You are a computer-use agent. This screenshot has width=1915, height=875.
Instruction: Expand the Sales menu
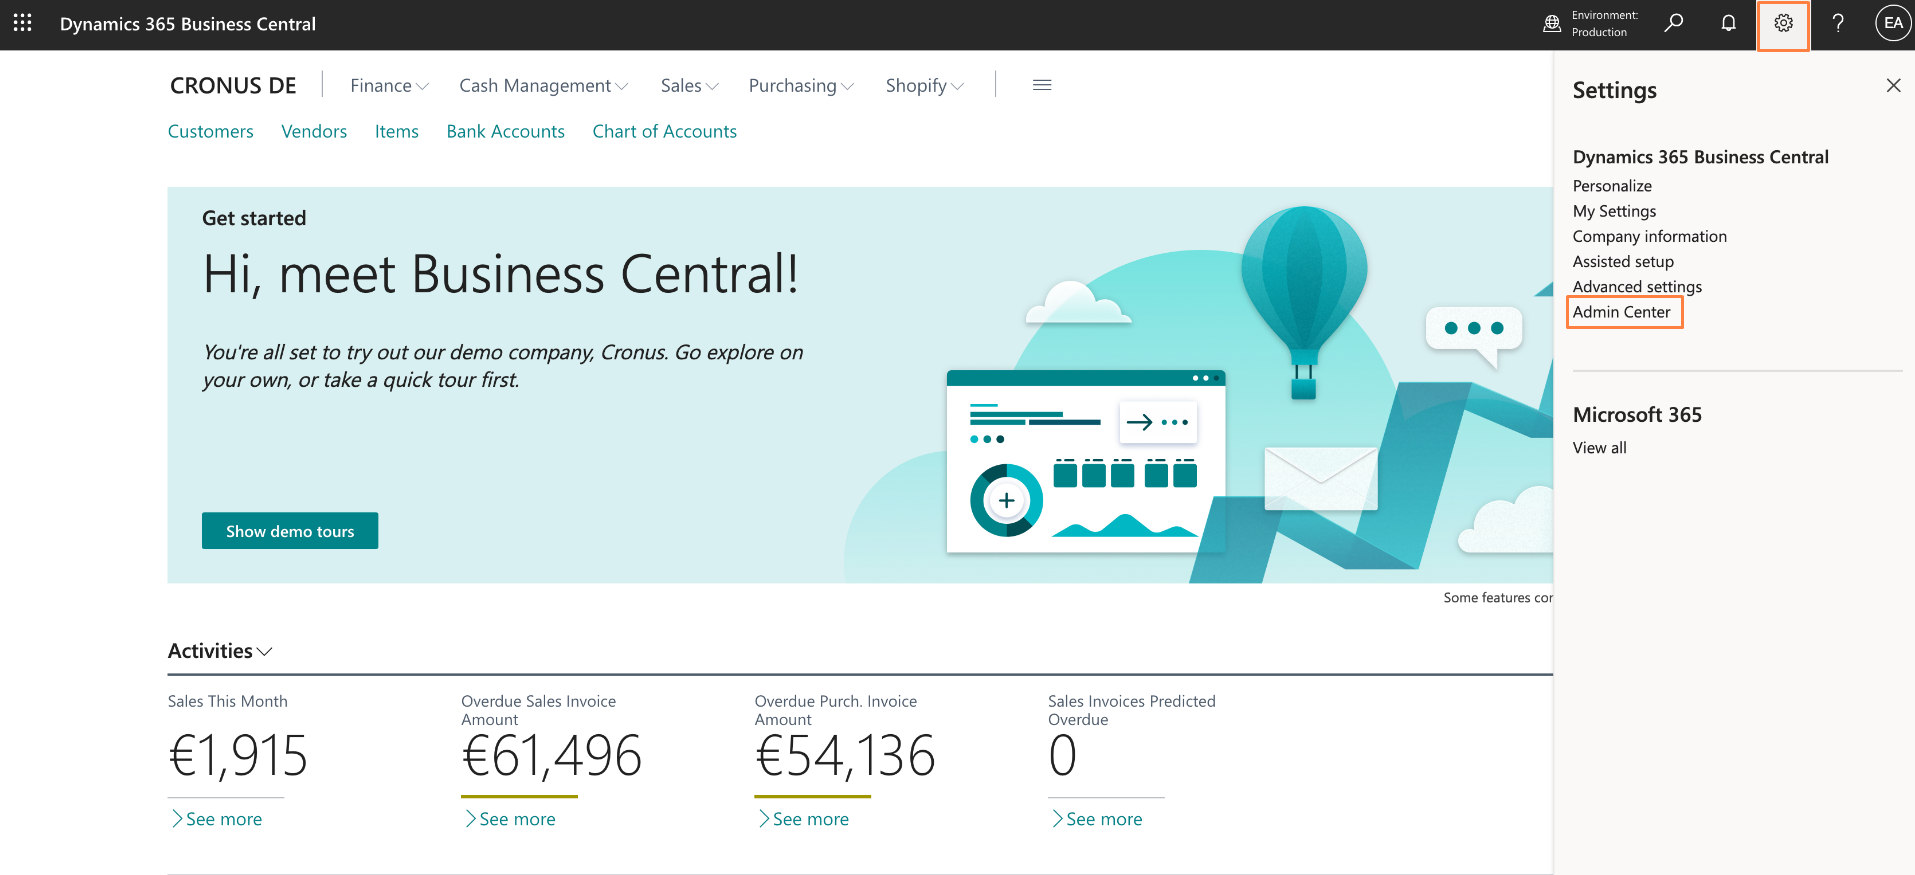(689, 86)
